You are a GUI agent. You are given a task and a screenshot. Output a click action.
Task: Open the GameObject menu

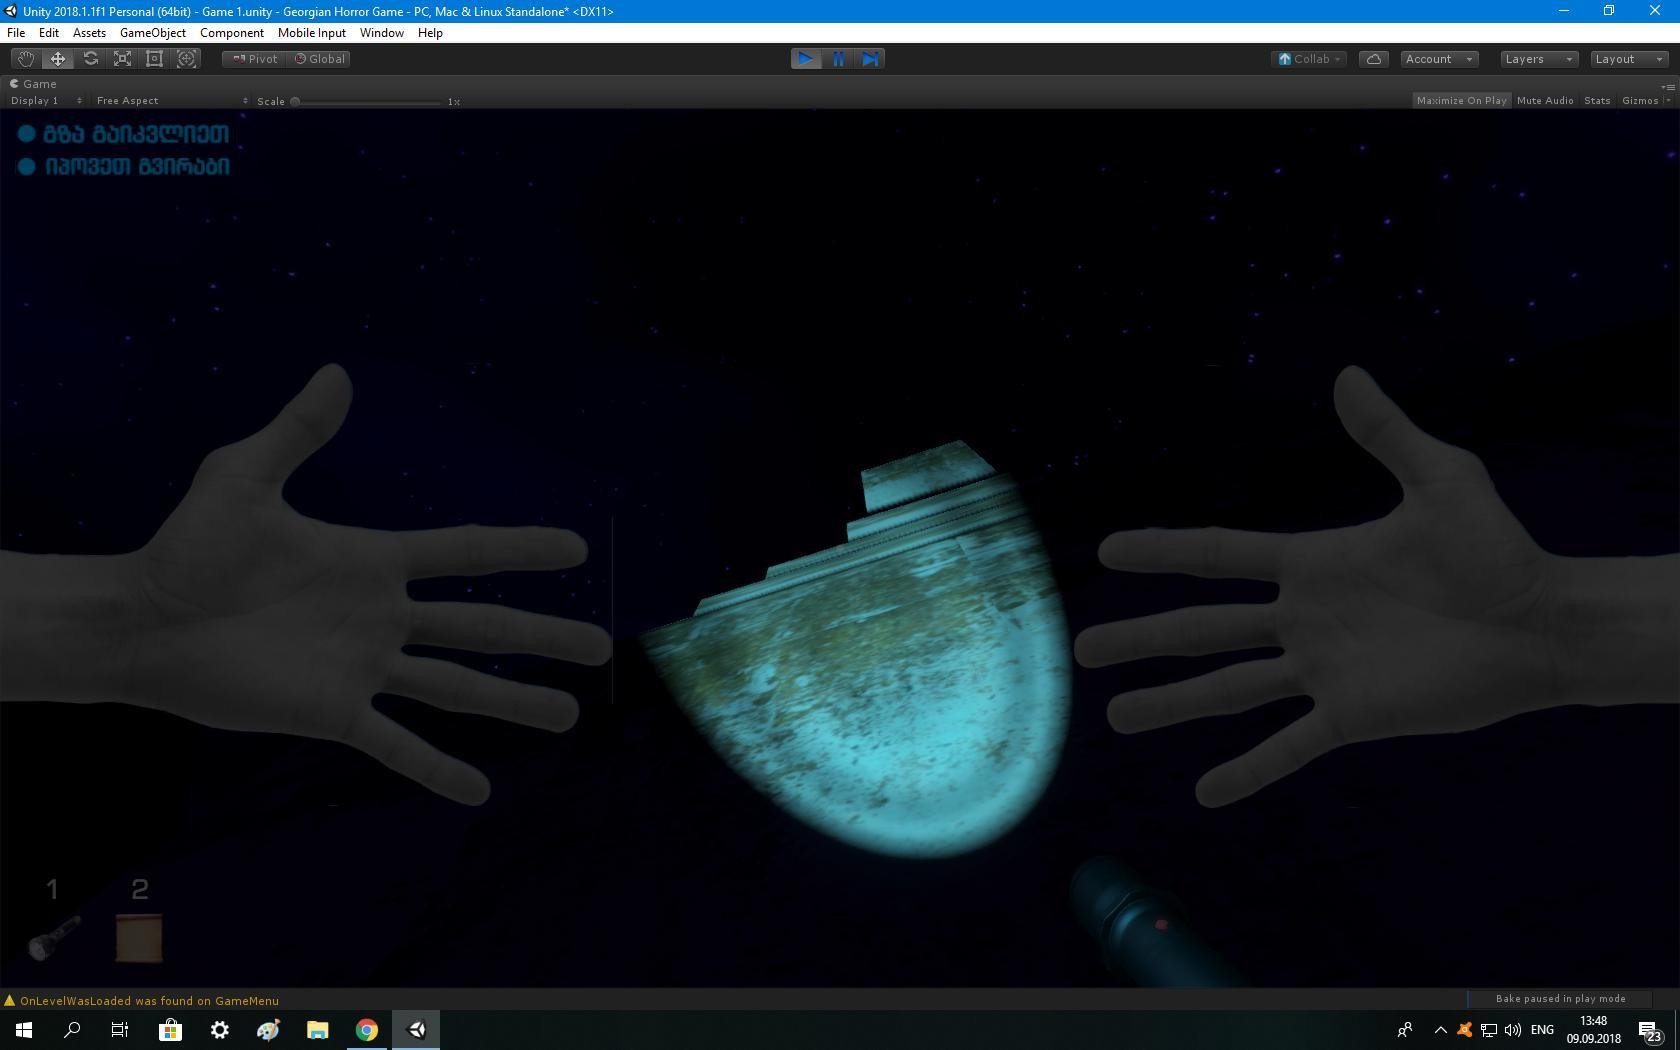(153, 33)
